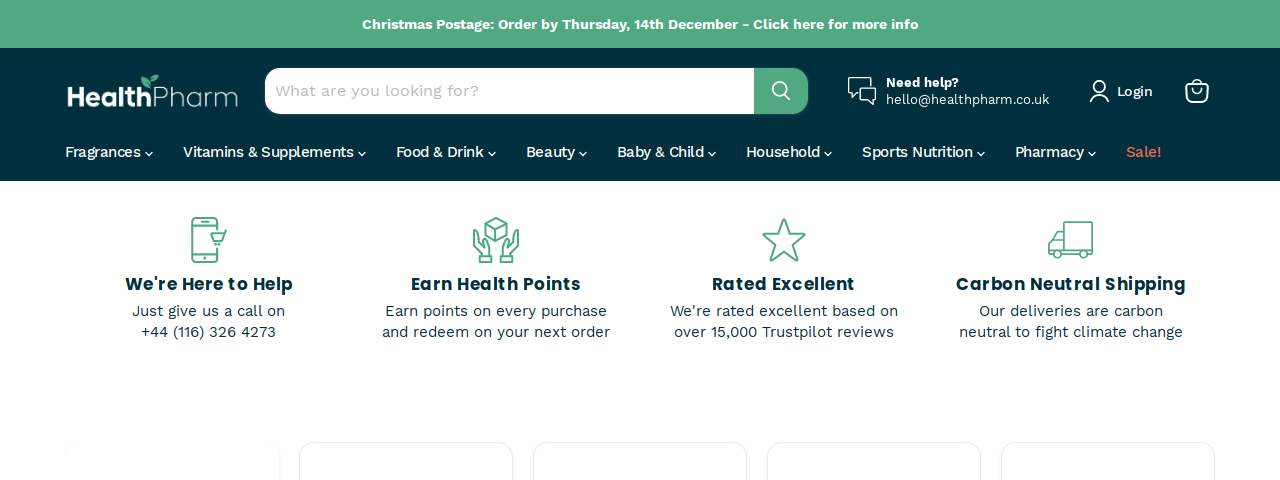
Task: Expand Vitamins & Supplements menu
Action: 274,152
